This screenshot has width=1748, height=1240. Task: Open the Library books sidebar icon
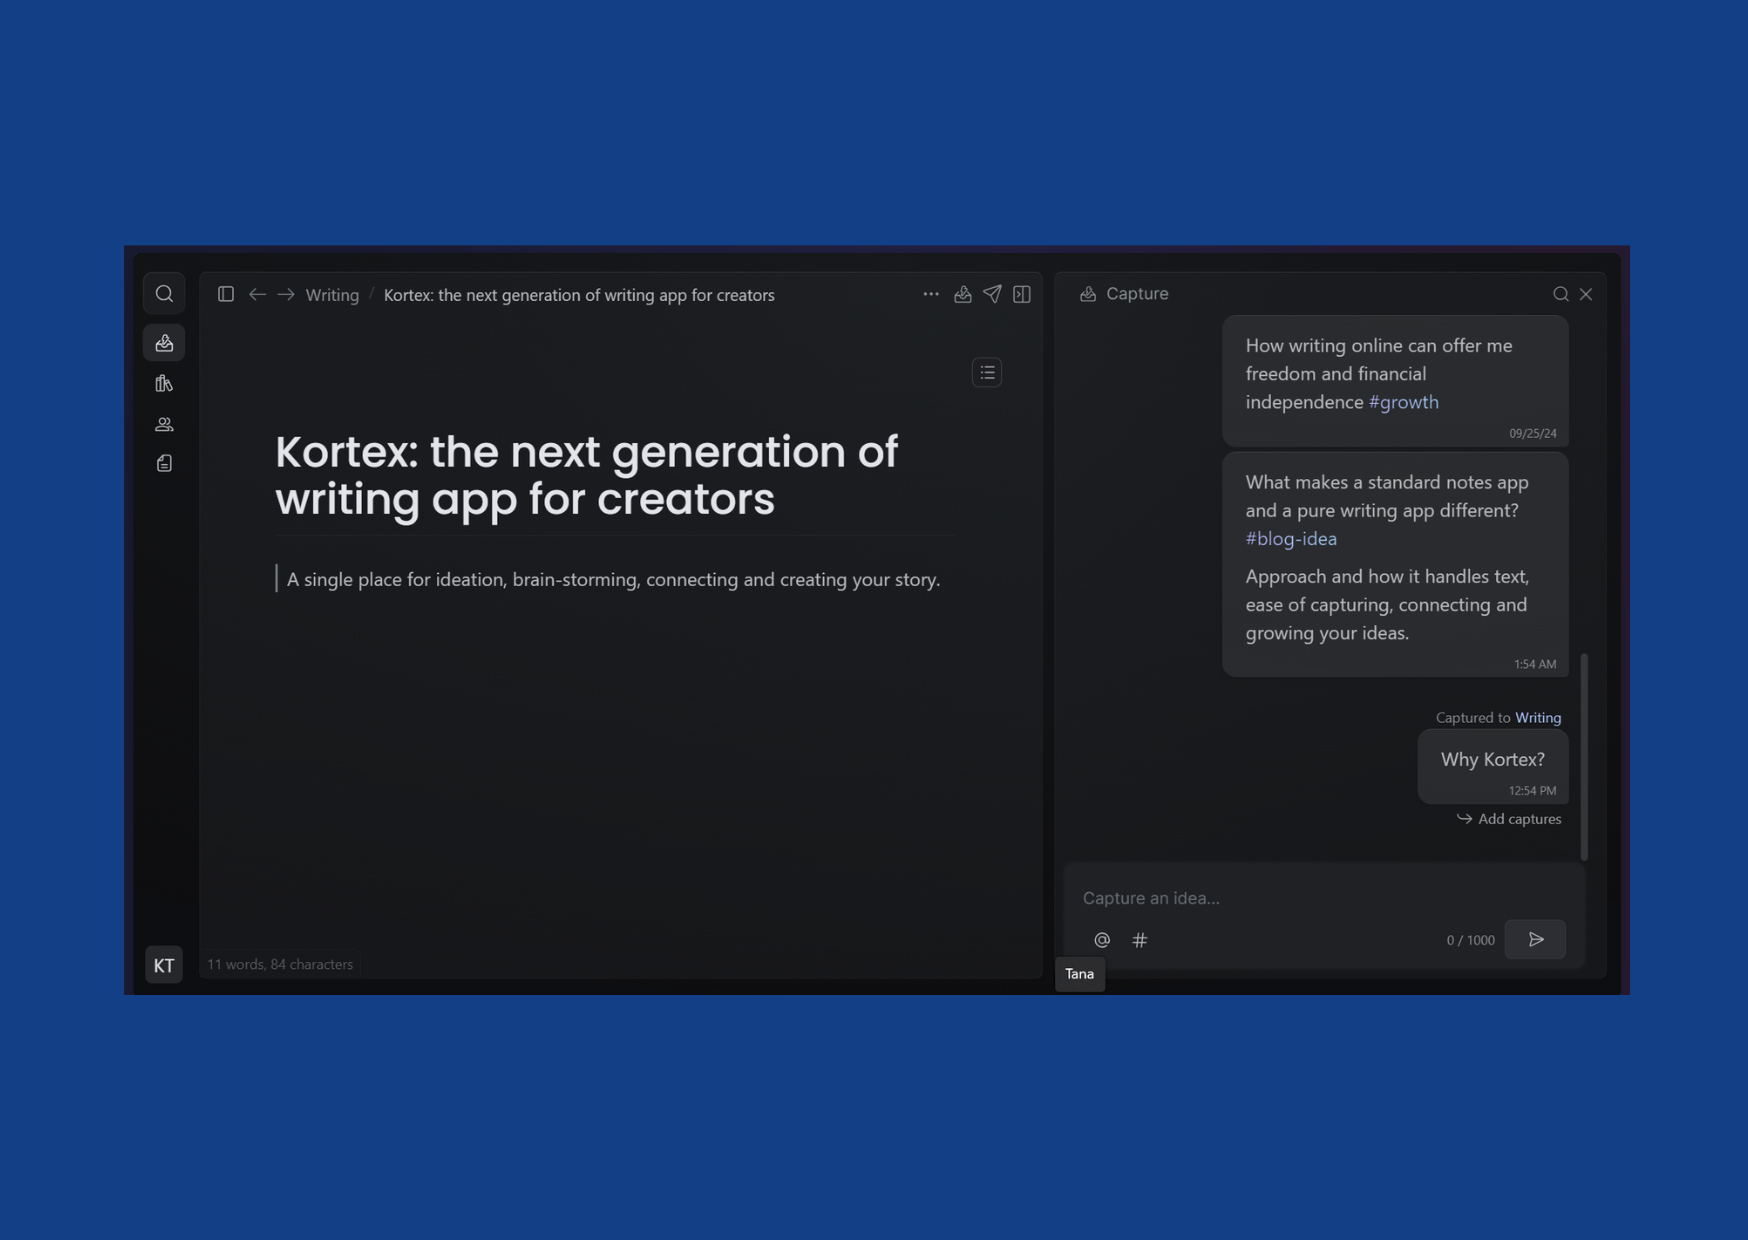(164, 384)
